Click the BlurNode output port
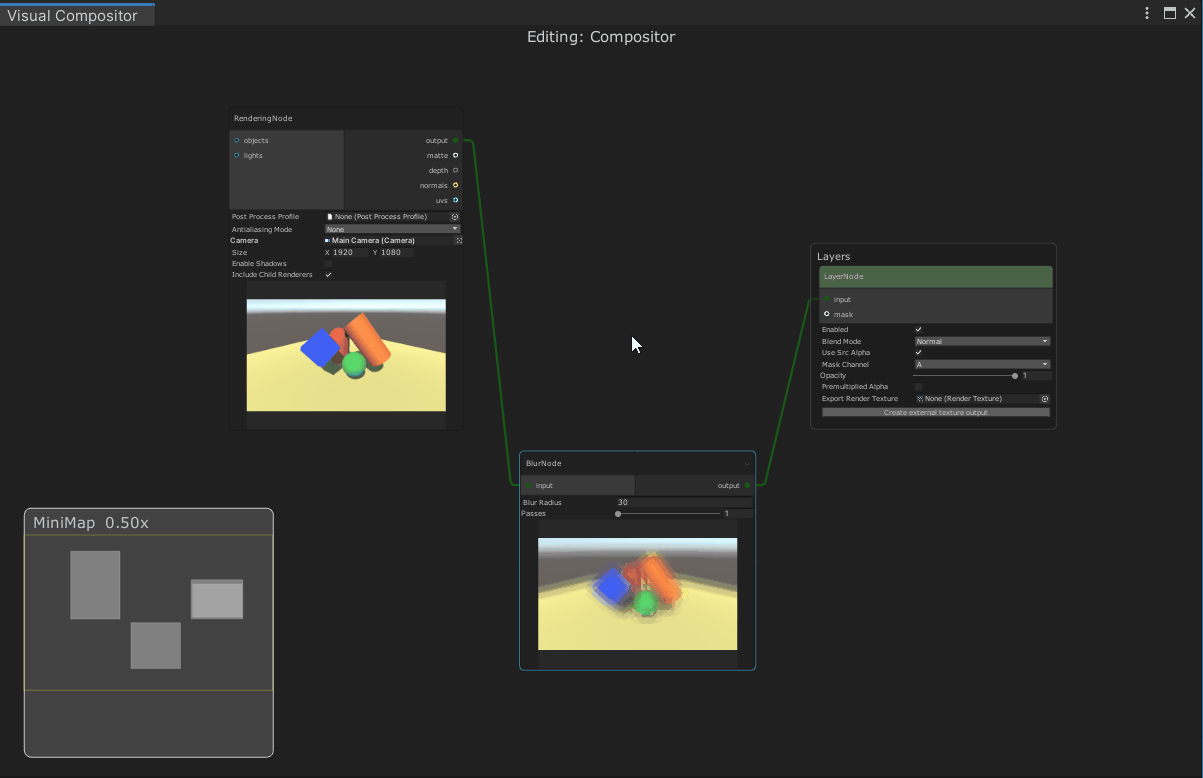Screen dimensions: 1203x778 747,486
